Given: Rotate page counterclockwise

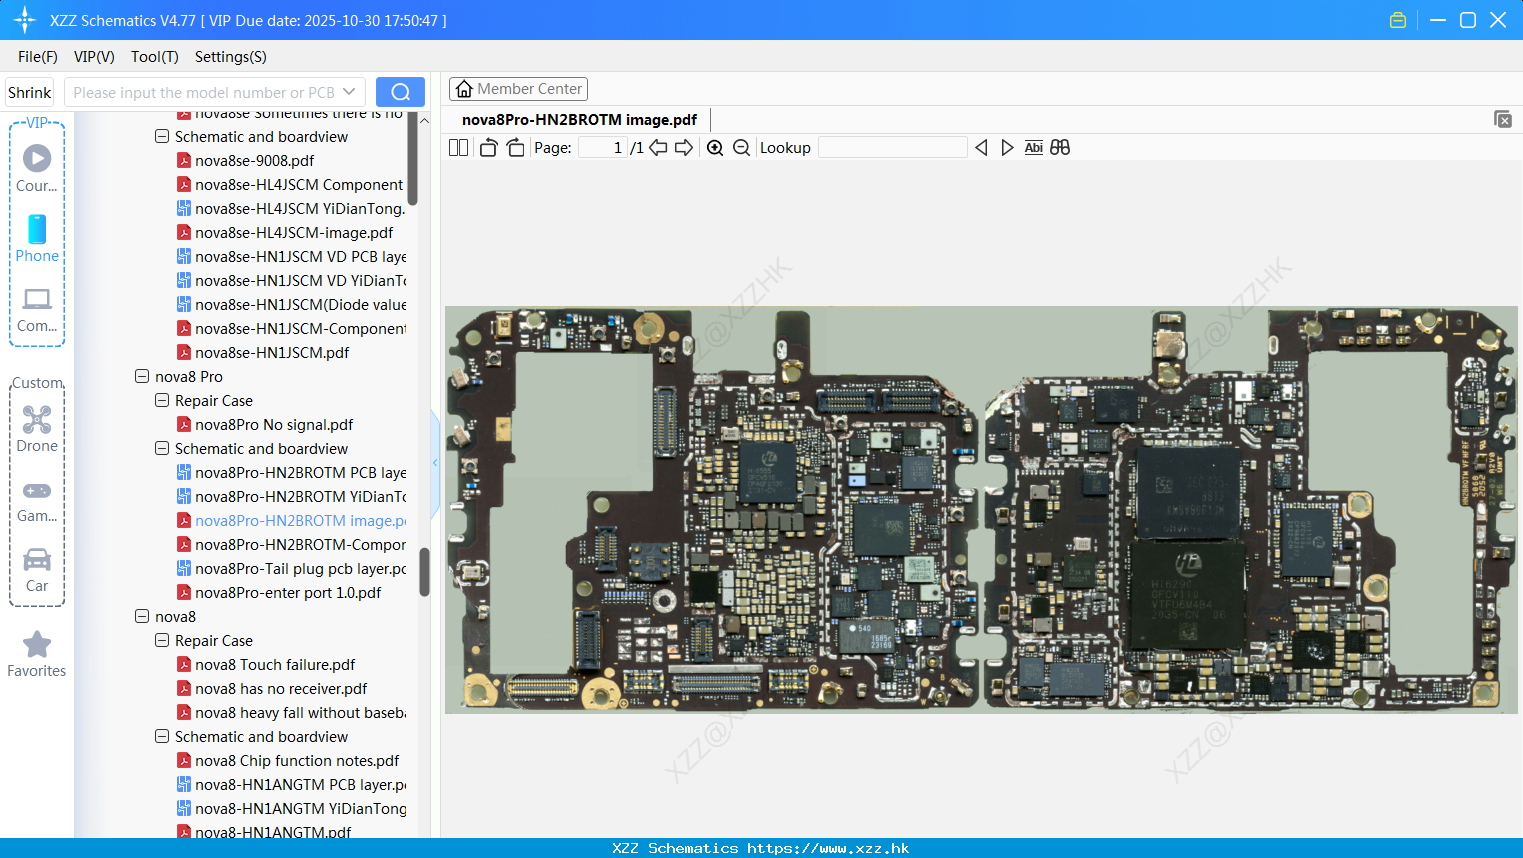Looking at the screenshot, I should pyautogui.click(x=488, y=148).
